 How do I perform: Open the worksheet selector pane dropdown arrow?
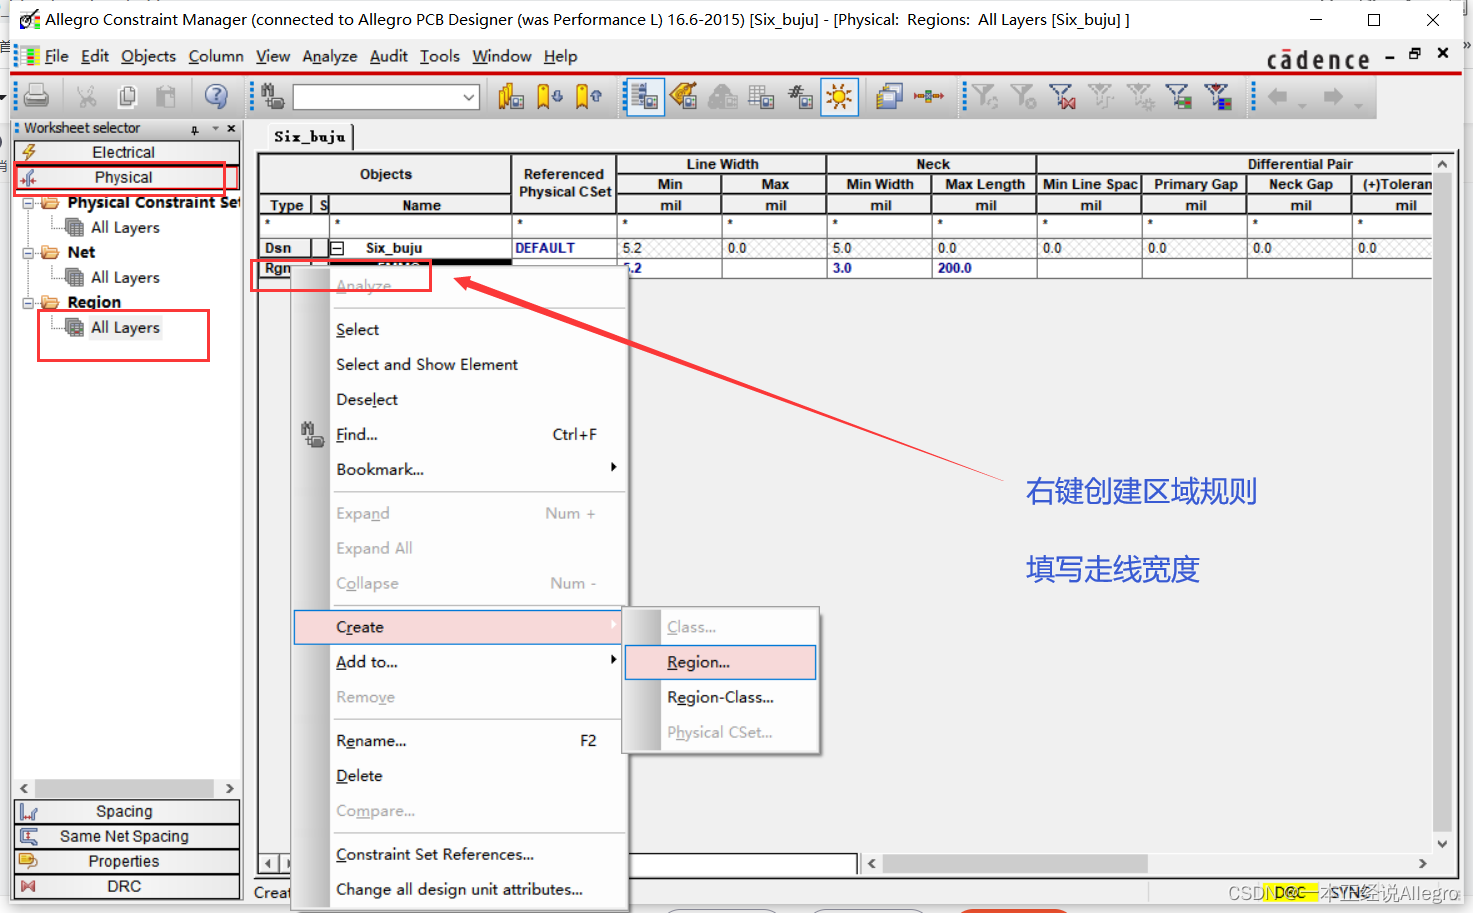(x=215, y=128)
